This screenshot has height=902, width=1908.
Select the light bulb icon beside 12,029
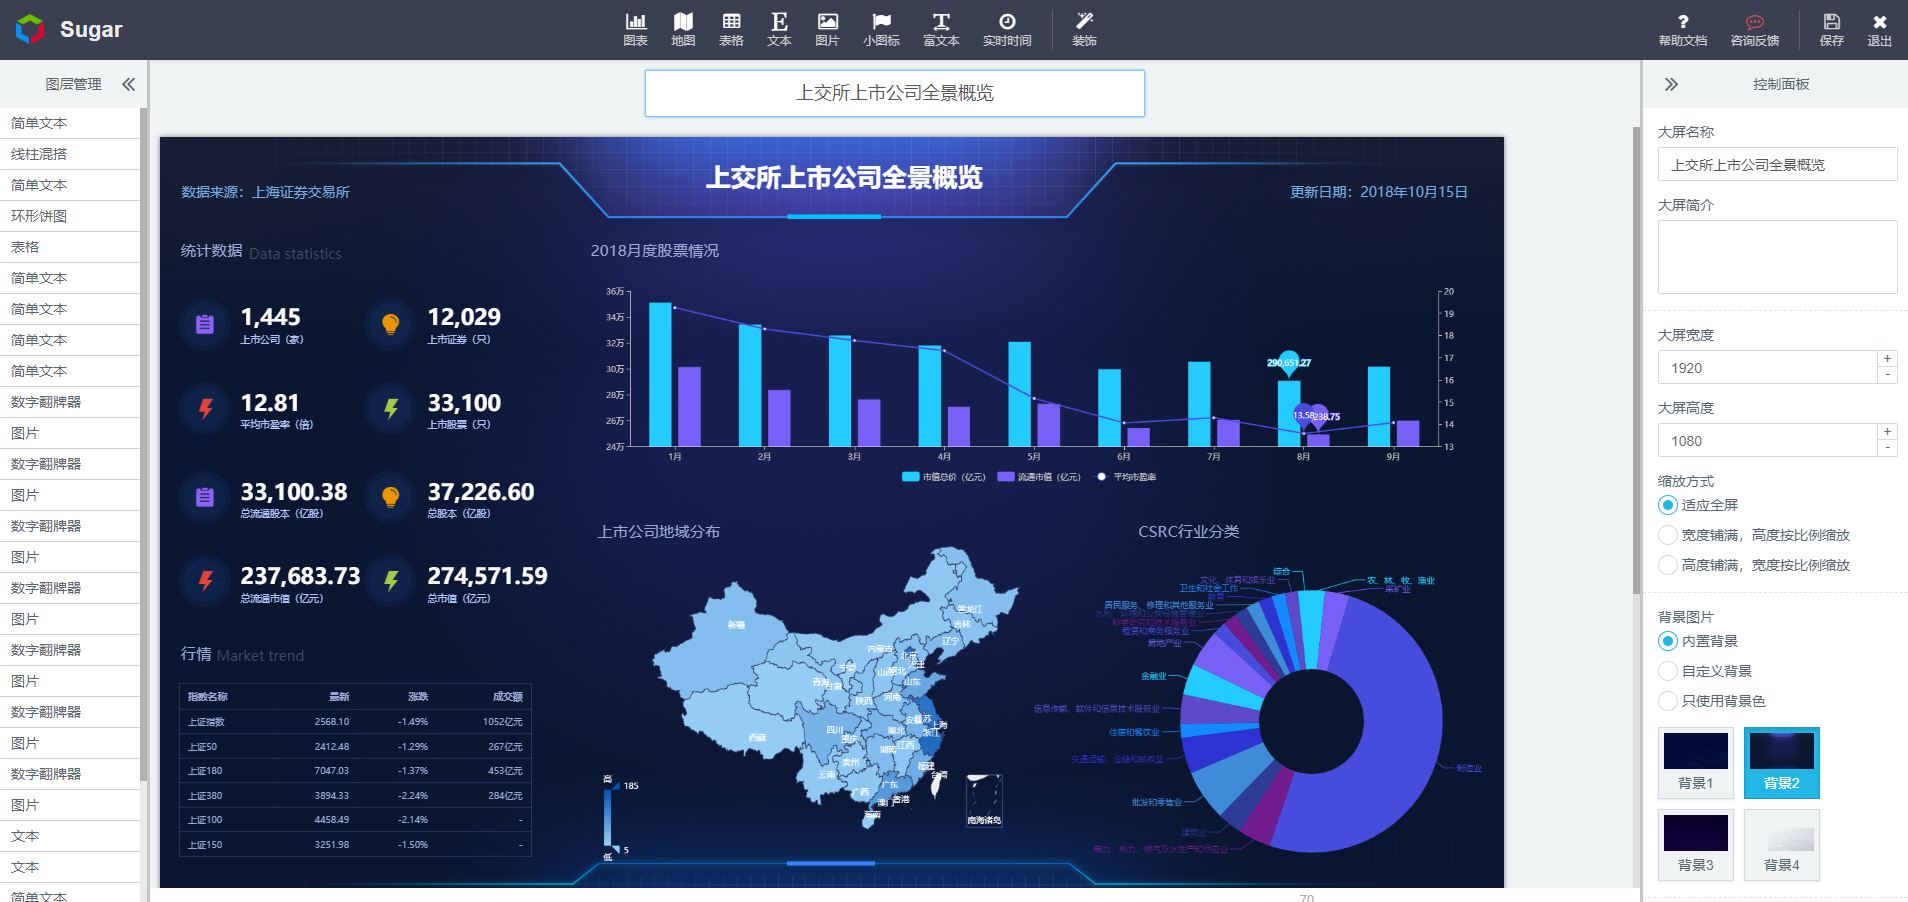click(391, 324)
